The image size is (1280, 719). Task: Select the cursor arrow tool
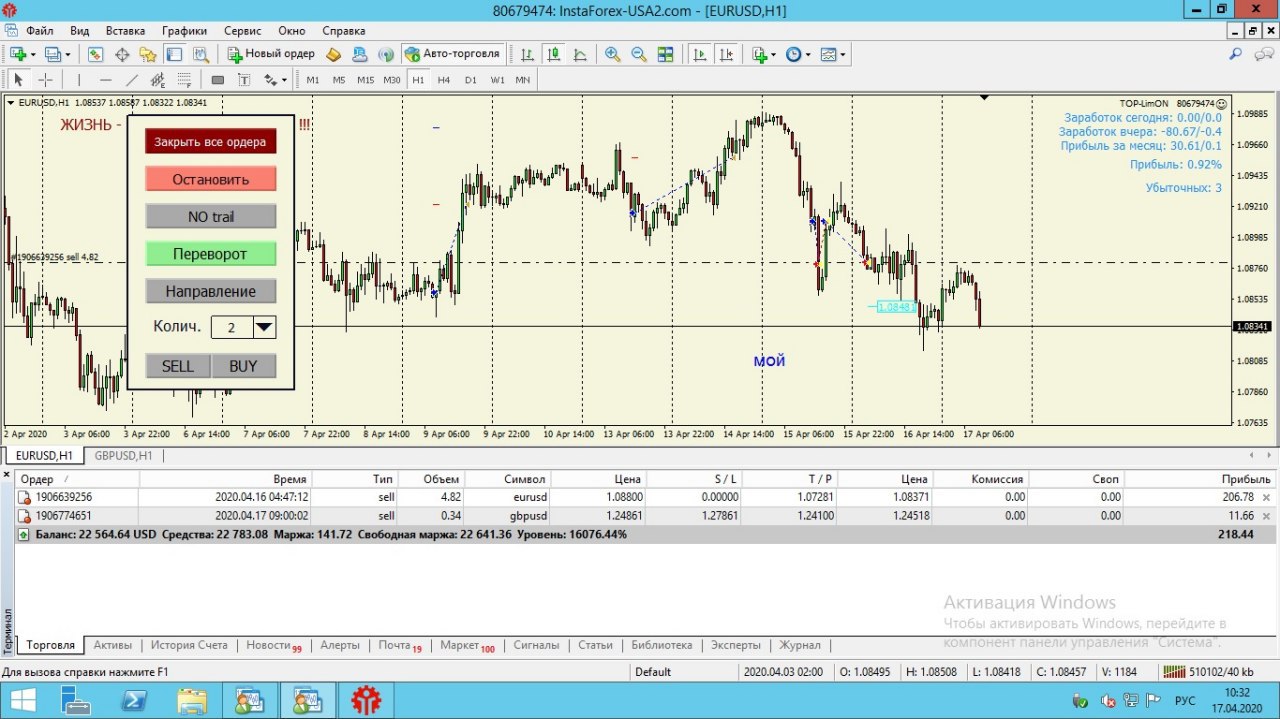pos(18,80)
